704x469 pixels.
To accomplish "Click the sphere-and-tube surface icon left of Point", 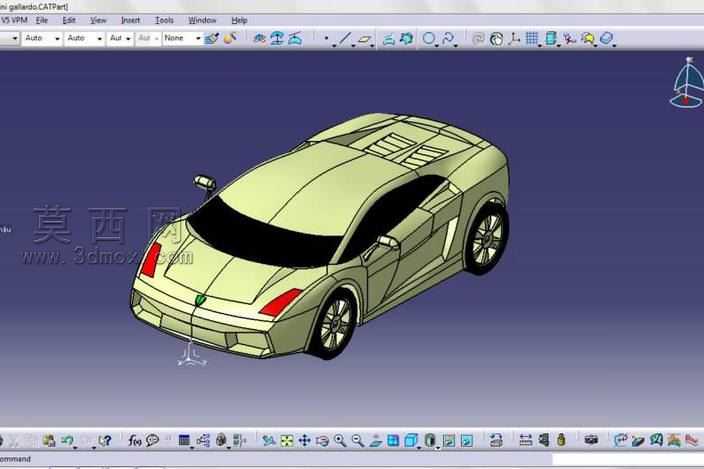I will pyautogui.click(x=260, y=39).
